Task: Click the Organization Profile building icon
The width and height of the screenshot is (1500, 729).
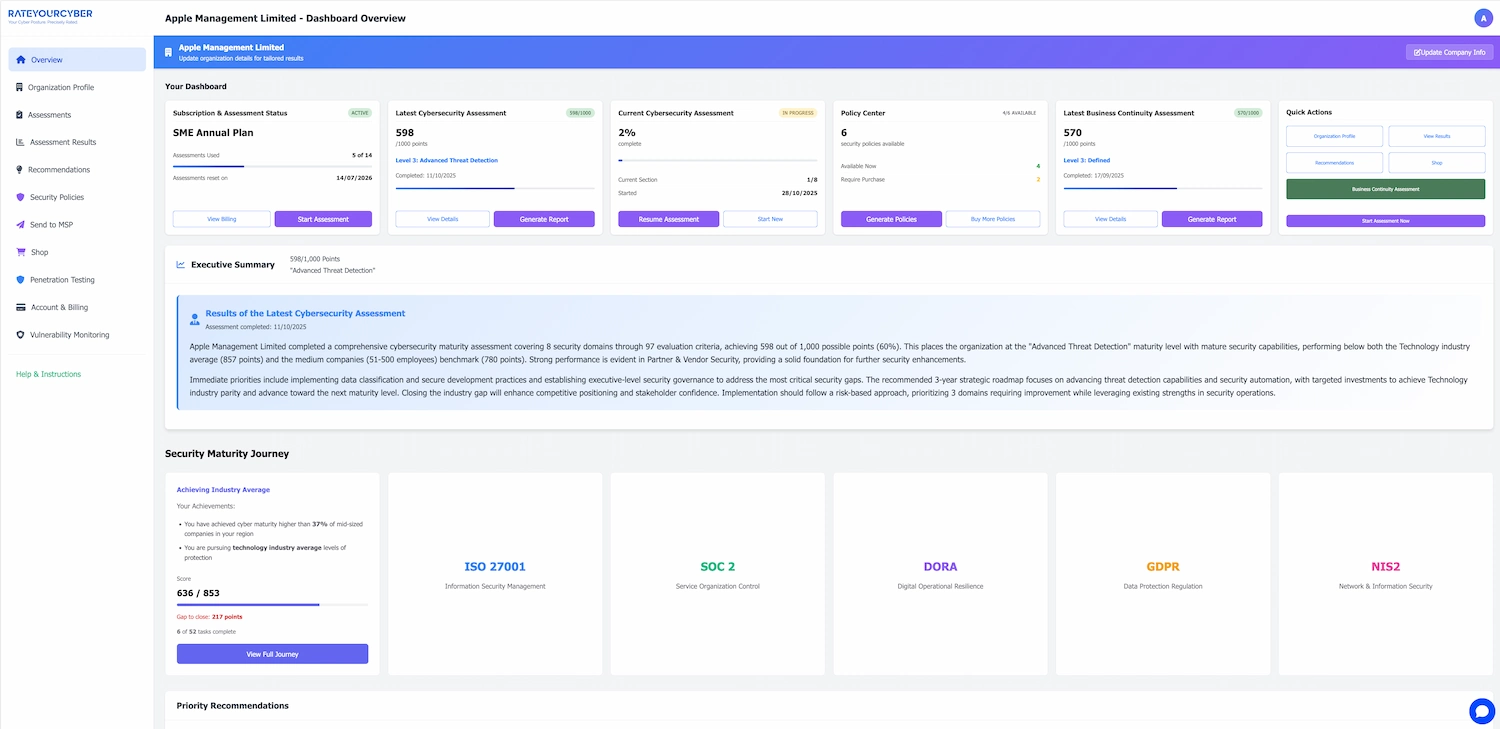Action: [21, 87]
